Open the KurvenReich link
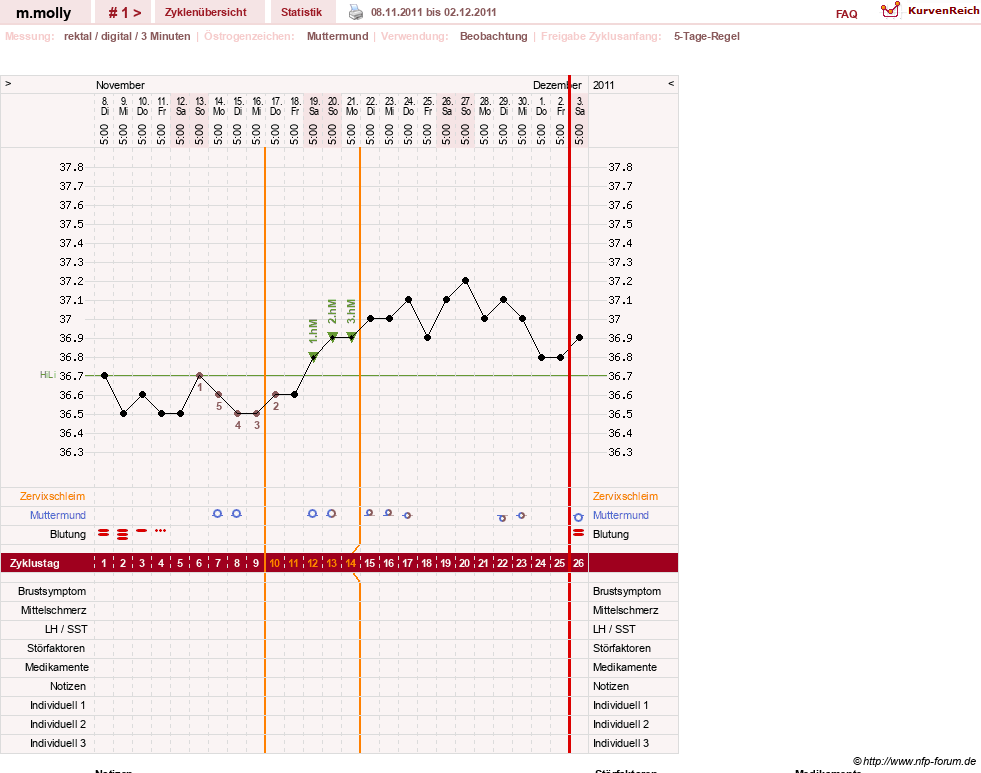 tap(943, 11)
